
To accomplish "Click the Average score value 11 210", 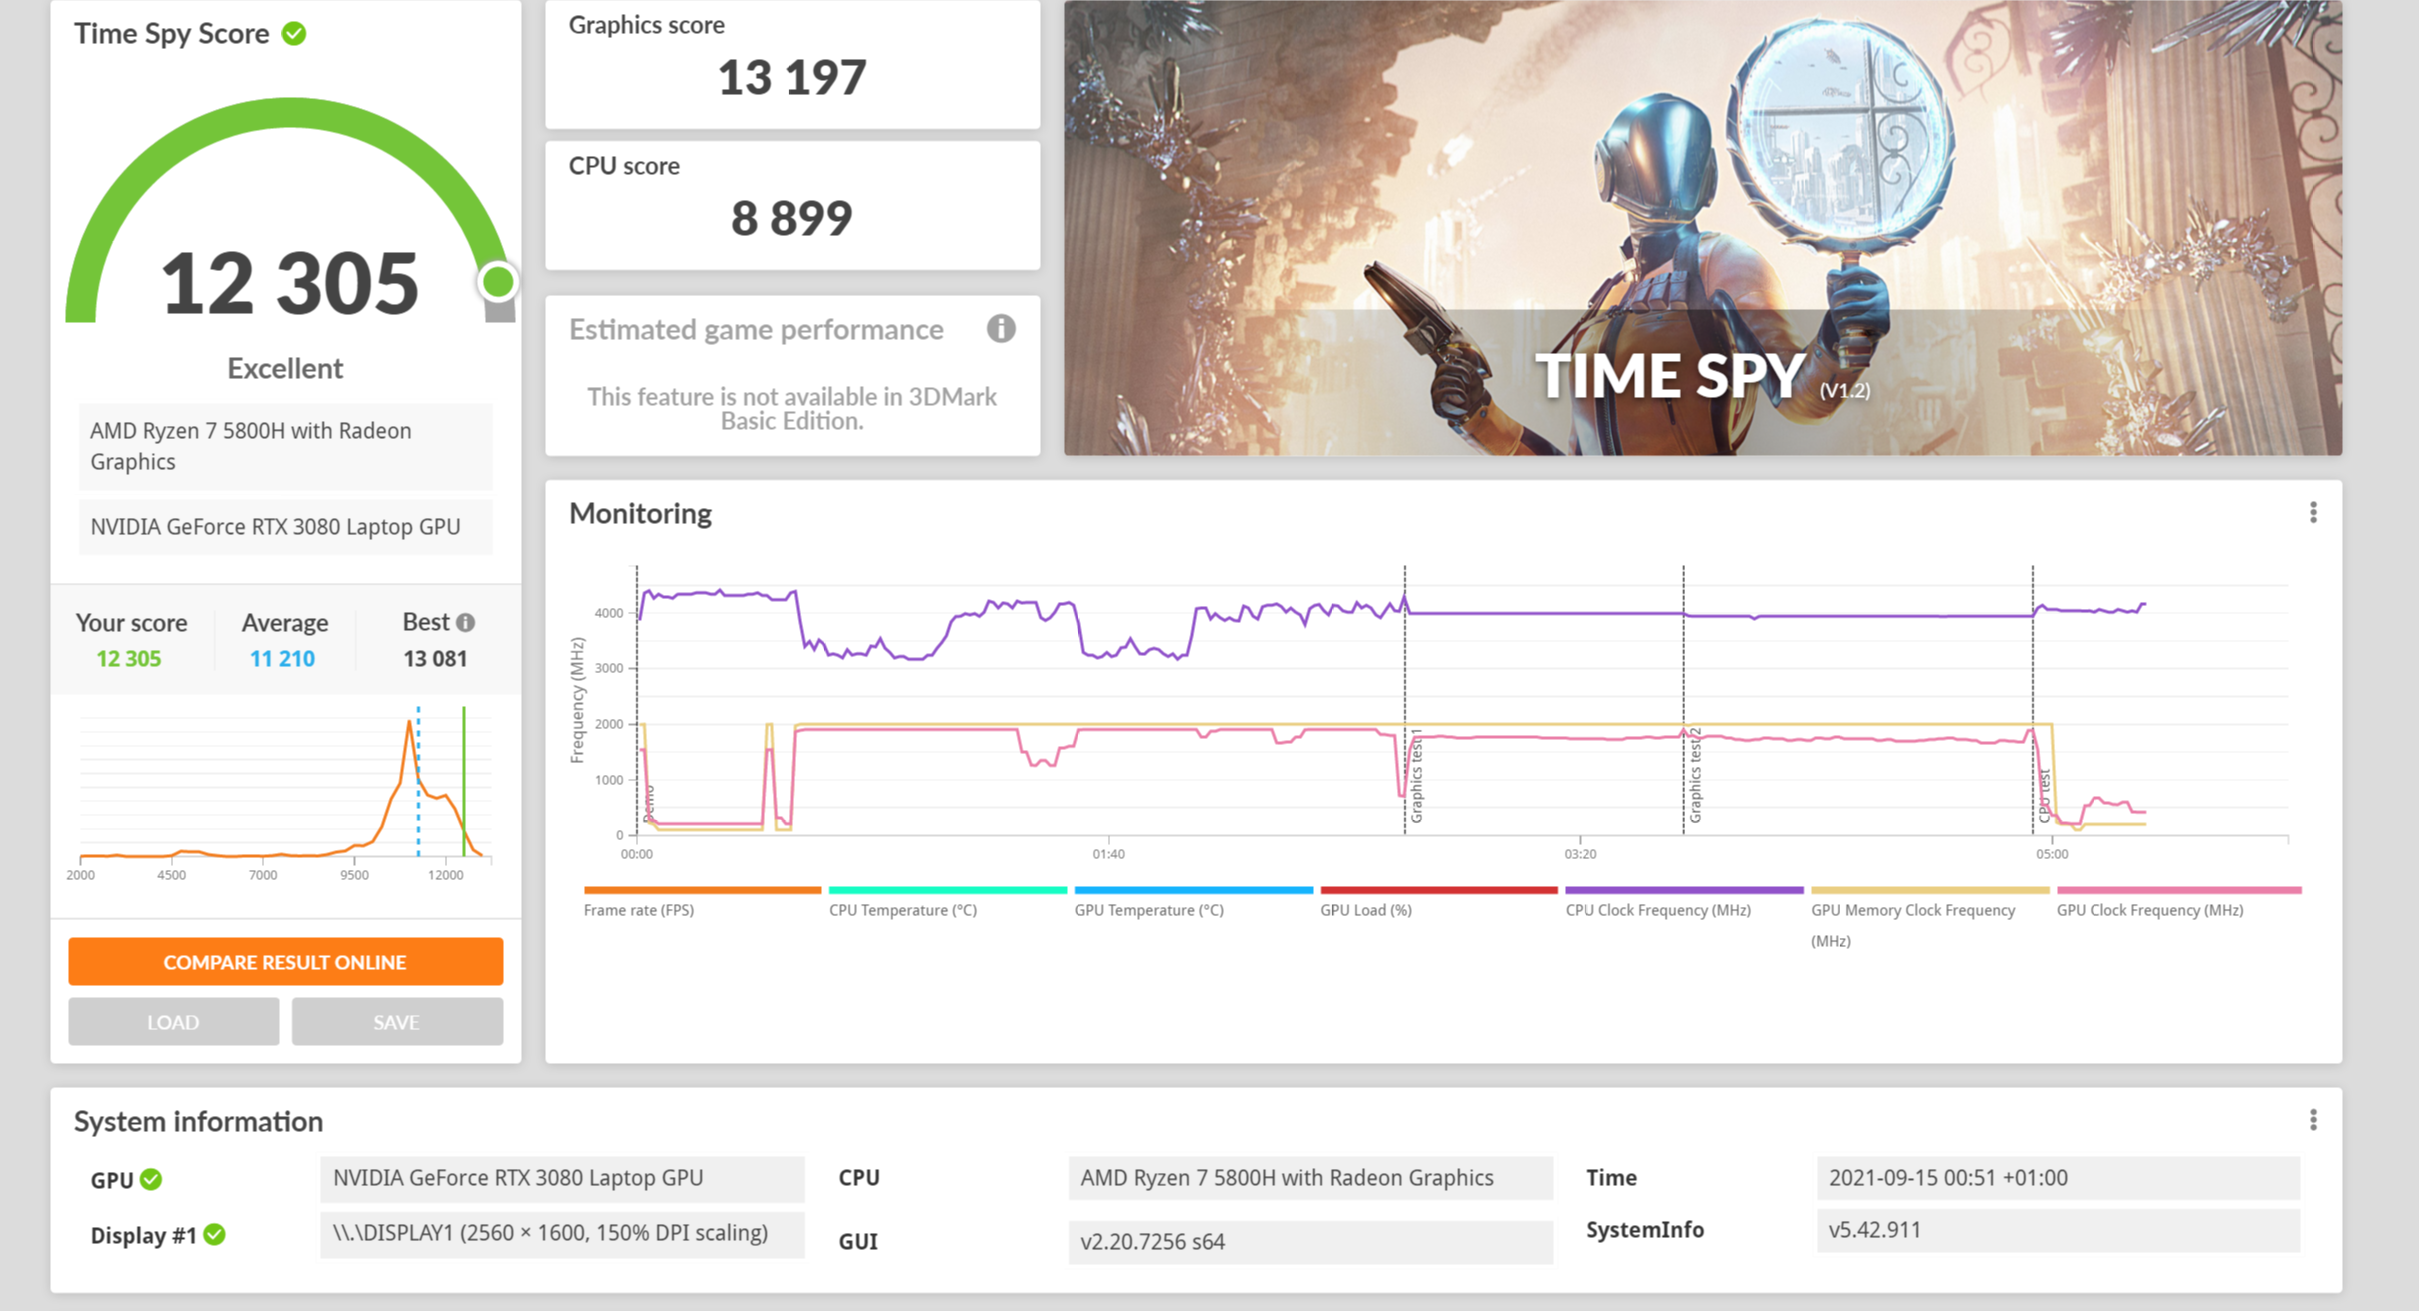I will click(282, 659).
